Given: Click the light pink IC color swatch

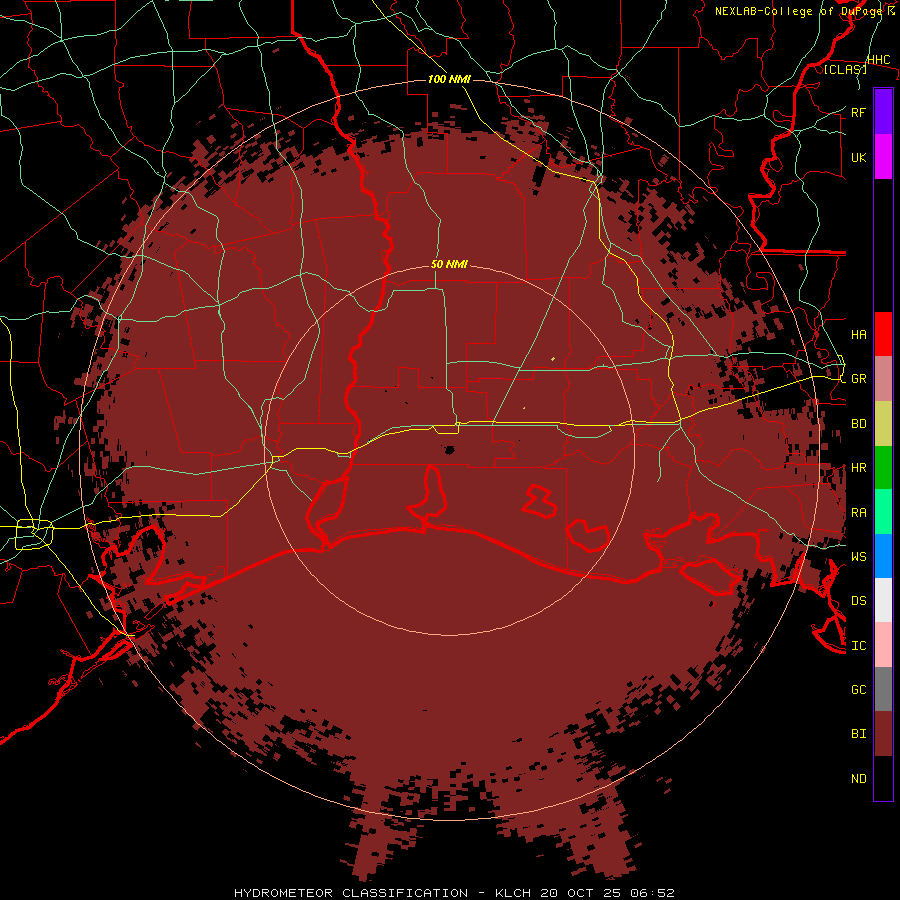Looking at the screenshot, I should (x=883, y=645).
